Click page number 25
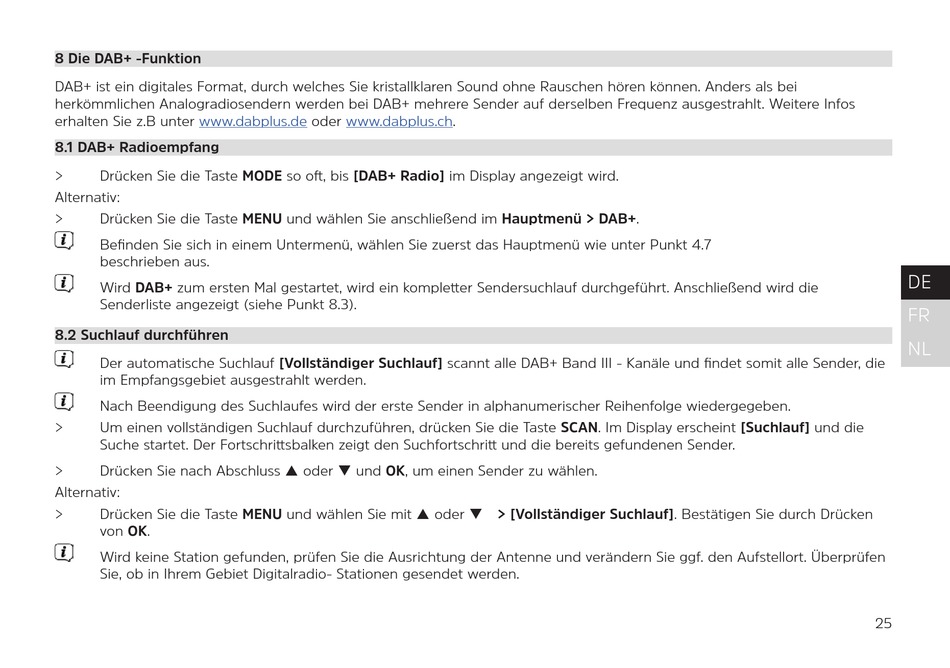This screenshot has height=668, width=950. [883, 623]
